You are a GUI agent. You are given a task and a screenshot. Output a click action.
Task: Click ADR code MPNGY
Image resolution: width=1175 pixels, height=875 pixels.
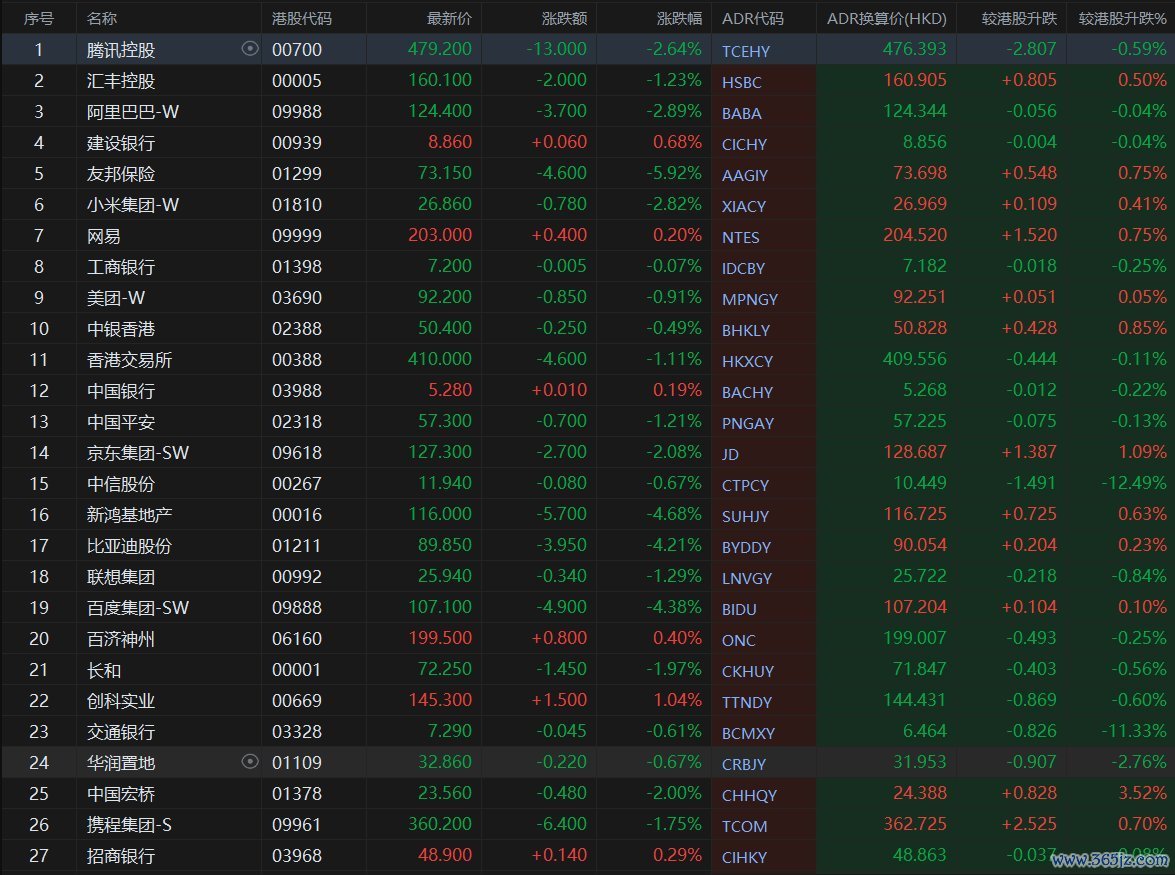pos(750,300)
